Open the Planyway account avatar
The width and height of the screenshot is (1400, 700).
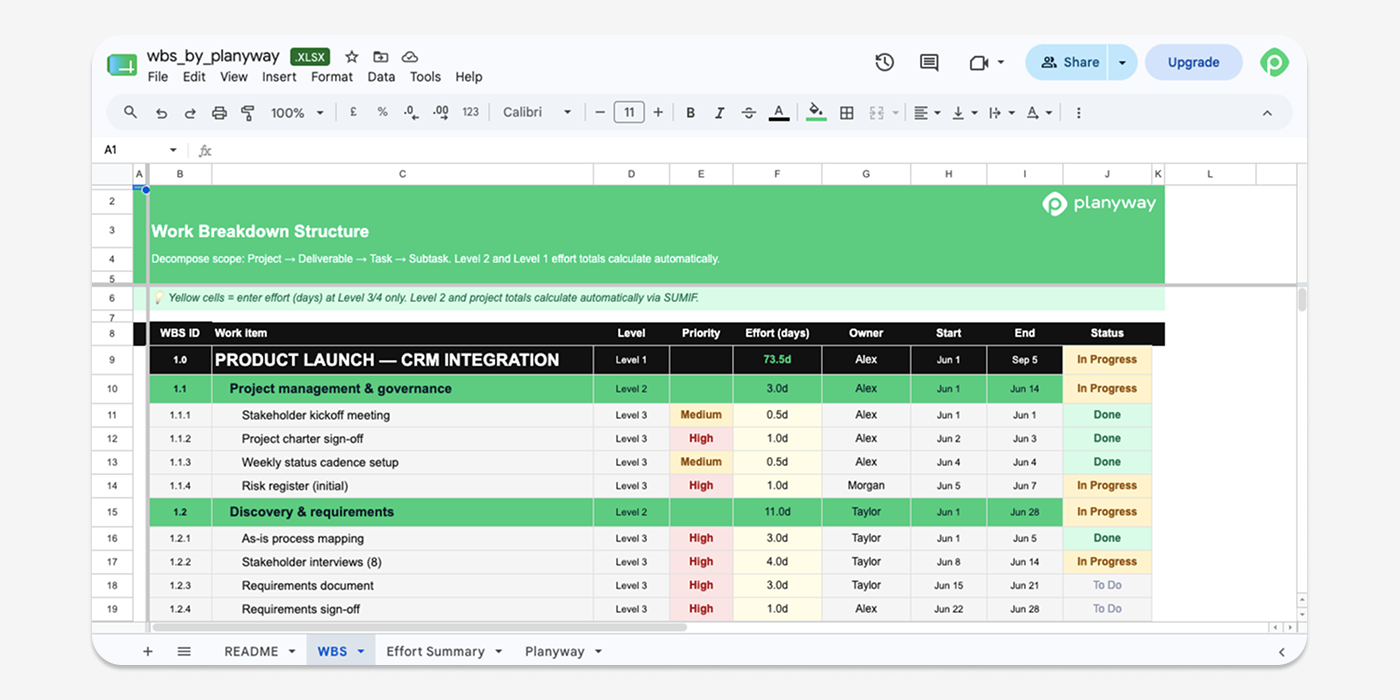1274,62
